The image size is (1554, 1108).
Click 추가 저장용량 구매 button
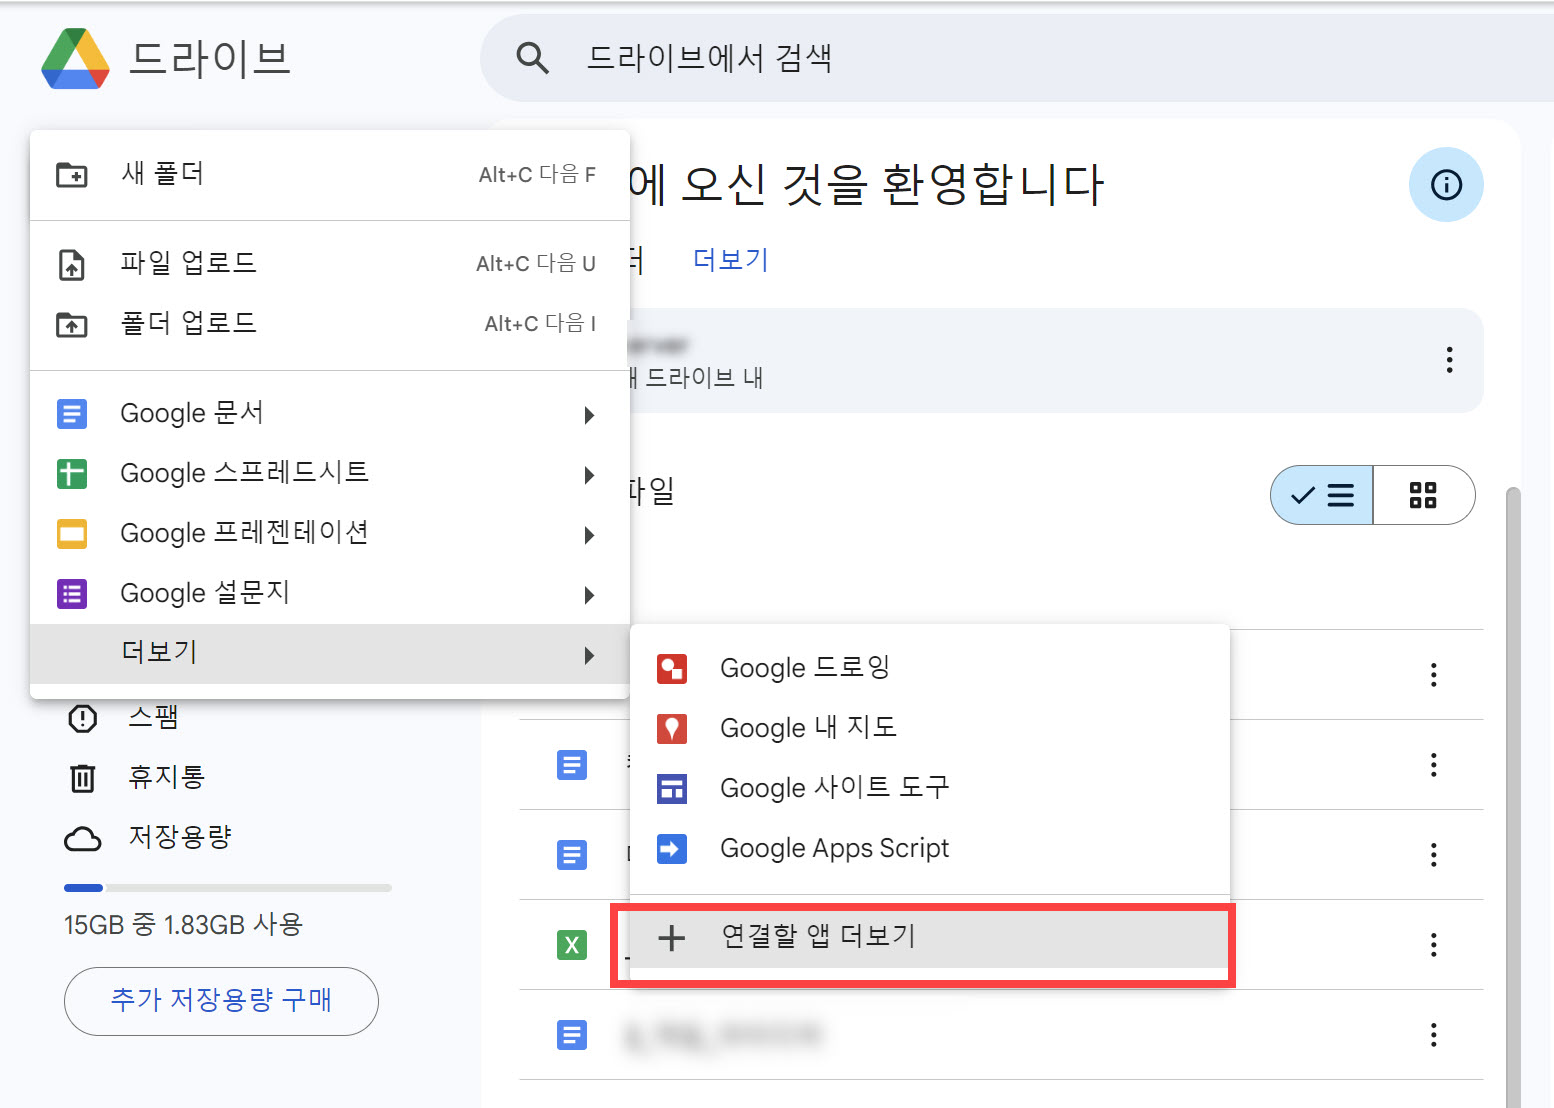(x=221, y=1001)
